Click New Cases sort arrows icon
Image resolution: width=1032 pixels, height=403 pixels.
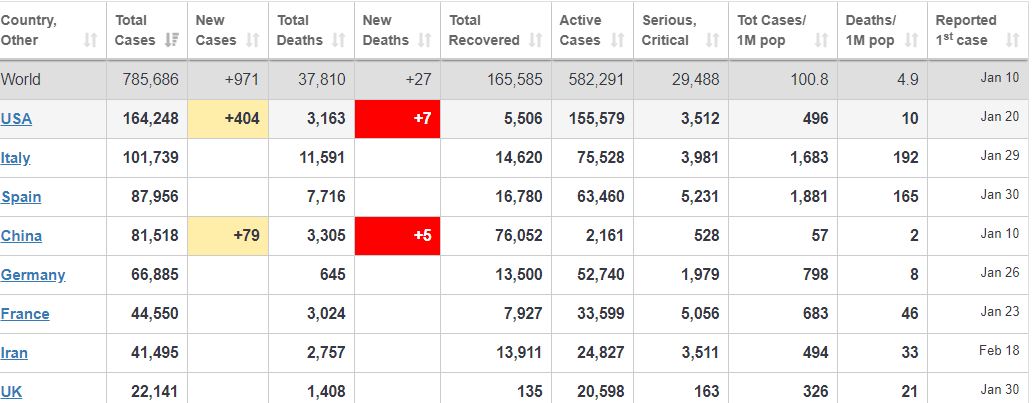253,41
